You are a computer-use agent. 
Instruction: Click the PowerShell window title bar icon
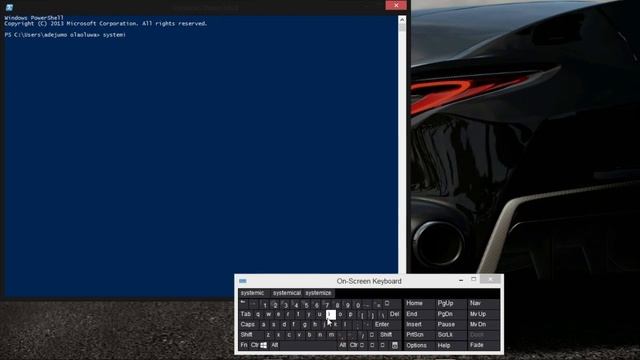pos(9,7)
